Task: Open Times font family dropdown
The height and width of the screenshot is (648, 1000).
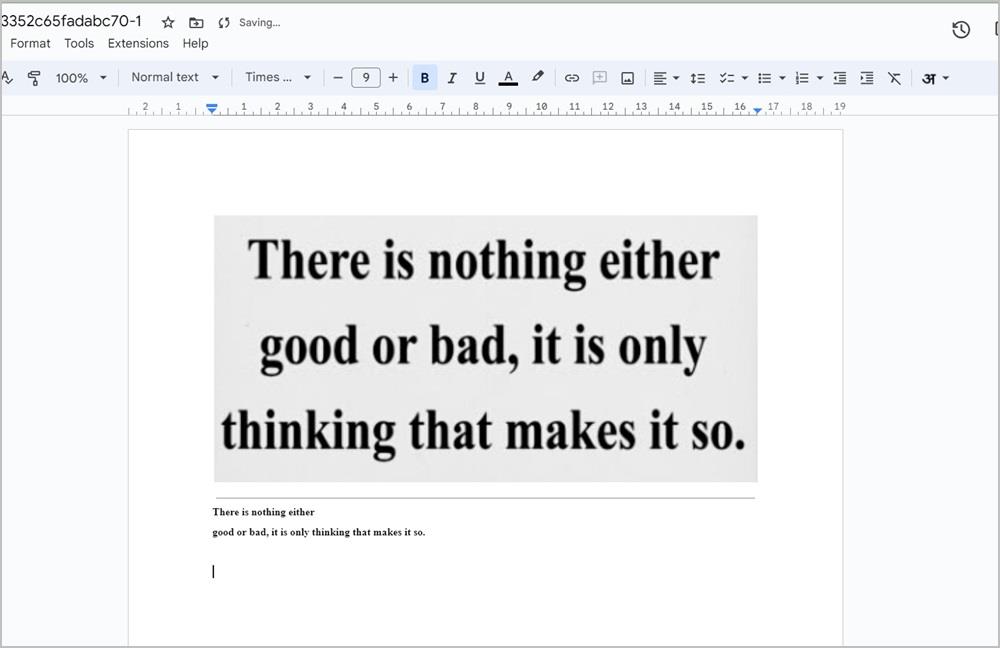Action: [278, 77]
